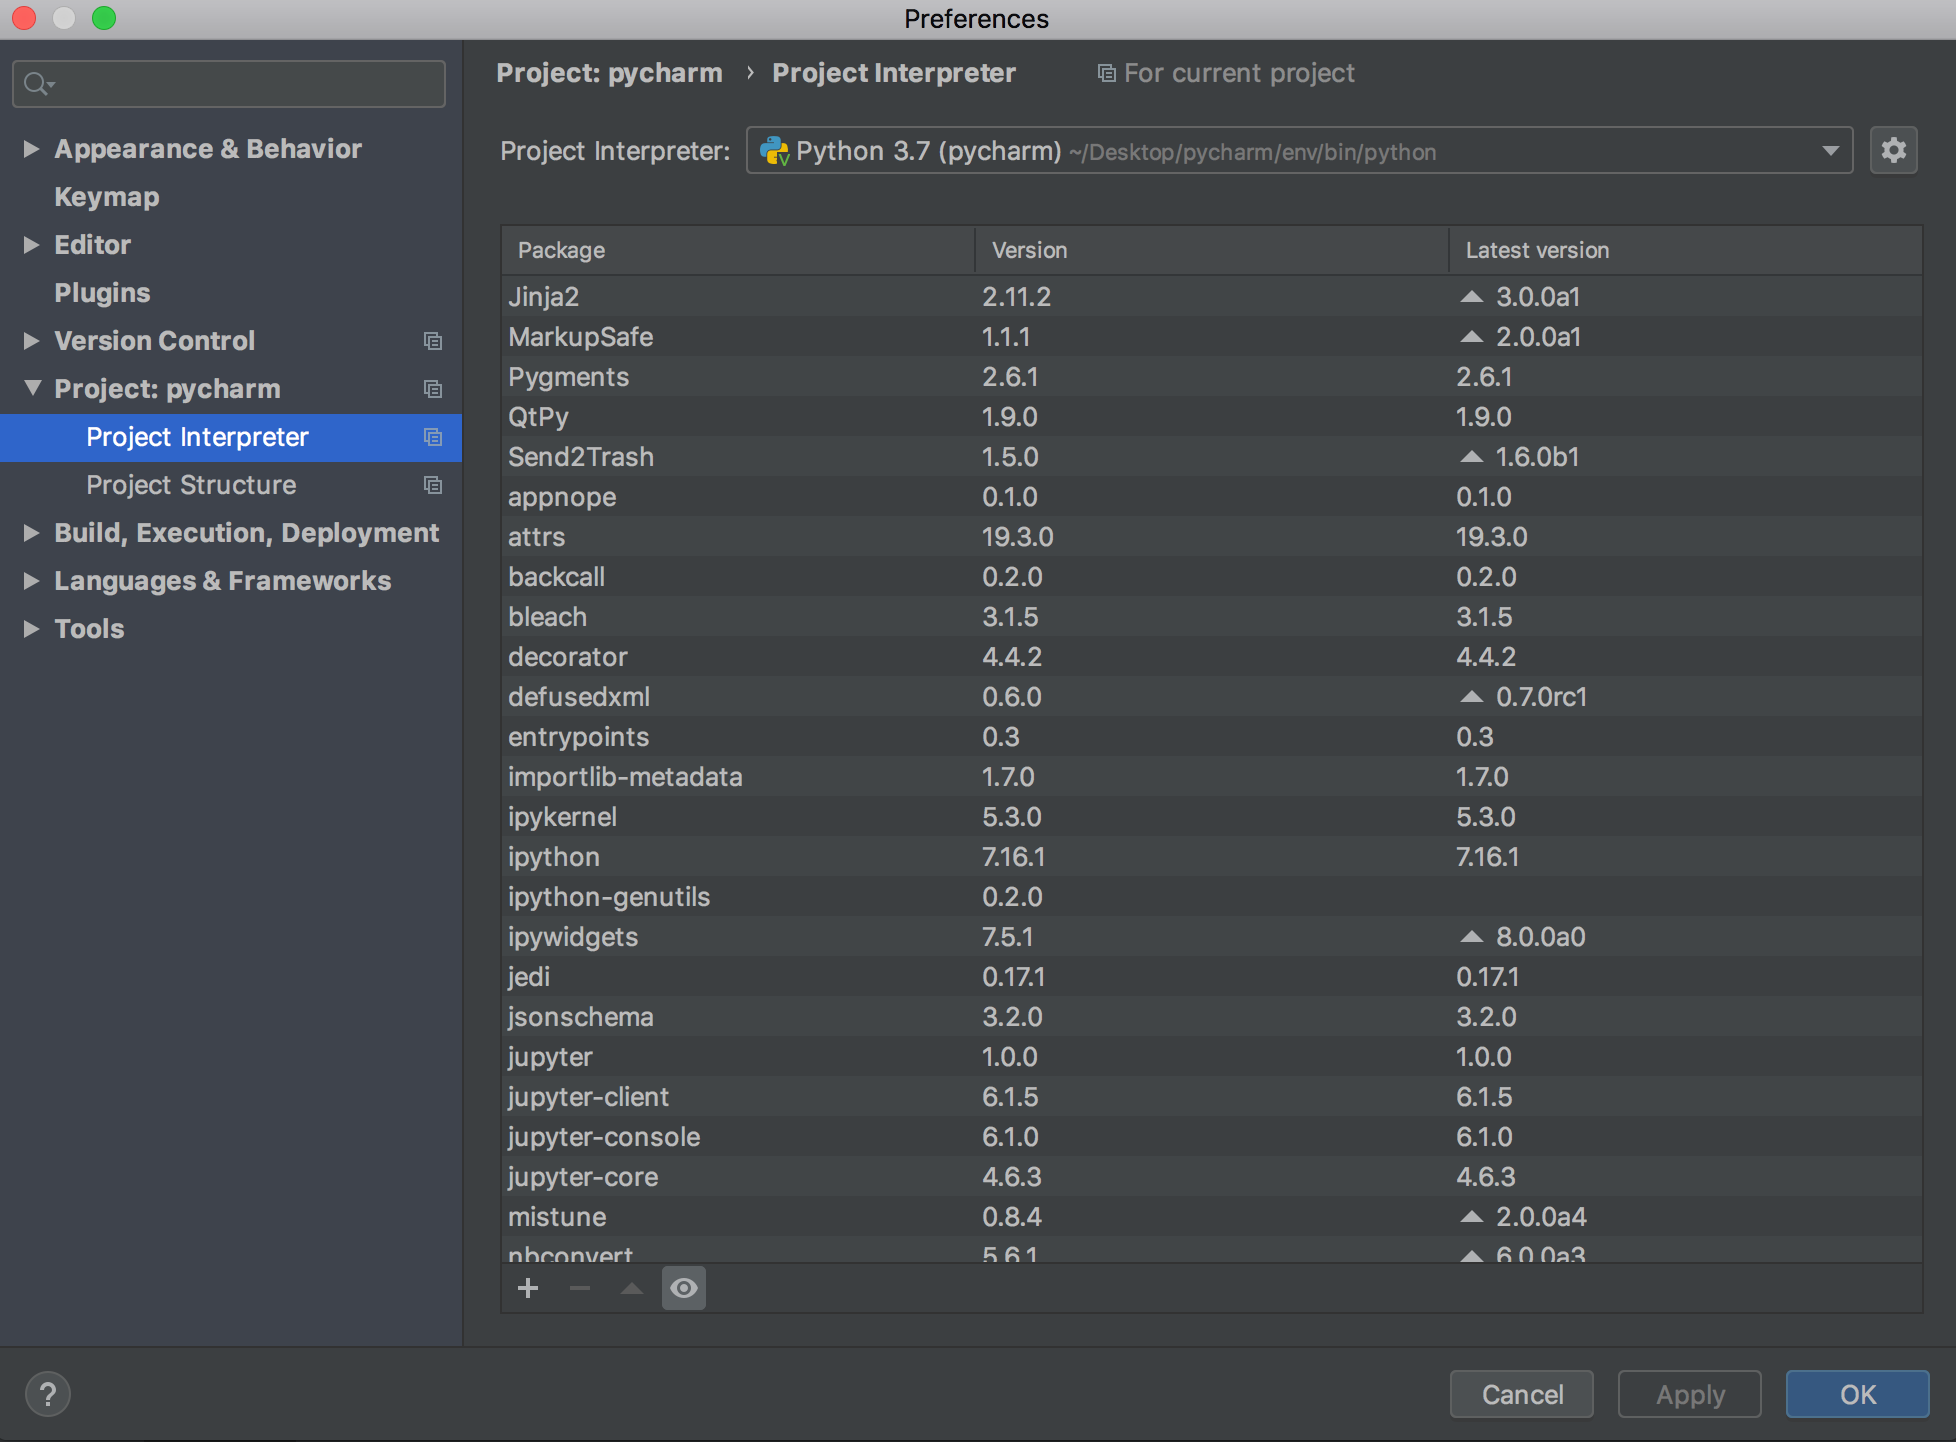Screen dimensions: 1956x1442
Task: Select the importlib-metadata package row
Action: pos(1212,777)
